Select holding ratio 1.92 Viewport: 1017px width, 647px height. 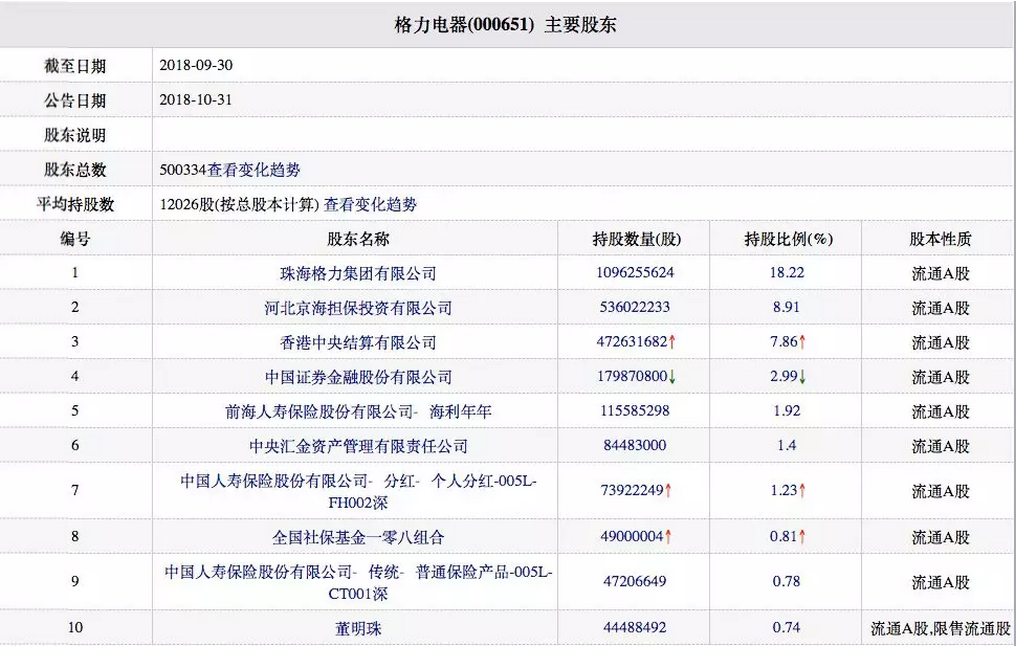[787, 410]
